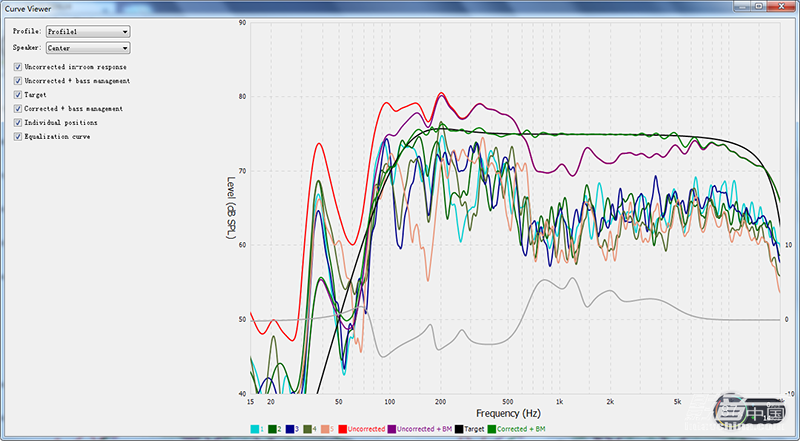The image size is (800, 441).
Task: Toggle Uncorrected + bass management checkbox
Action: [x=18, y=81]
